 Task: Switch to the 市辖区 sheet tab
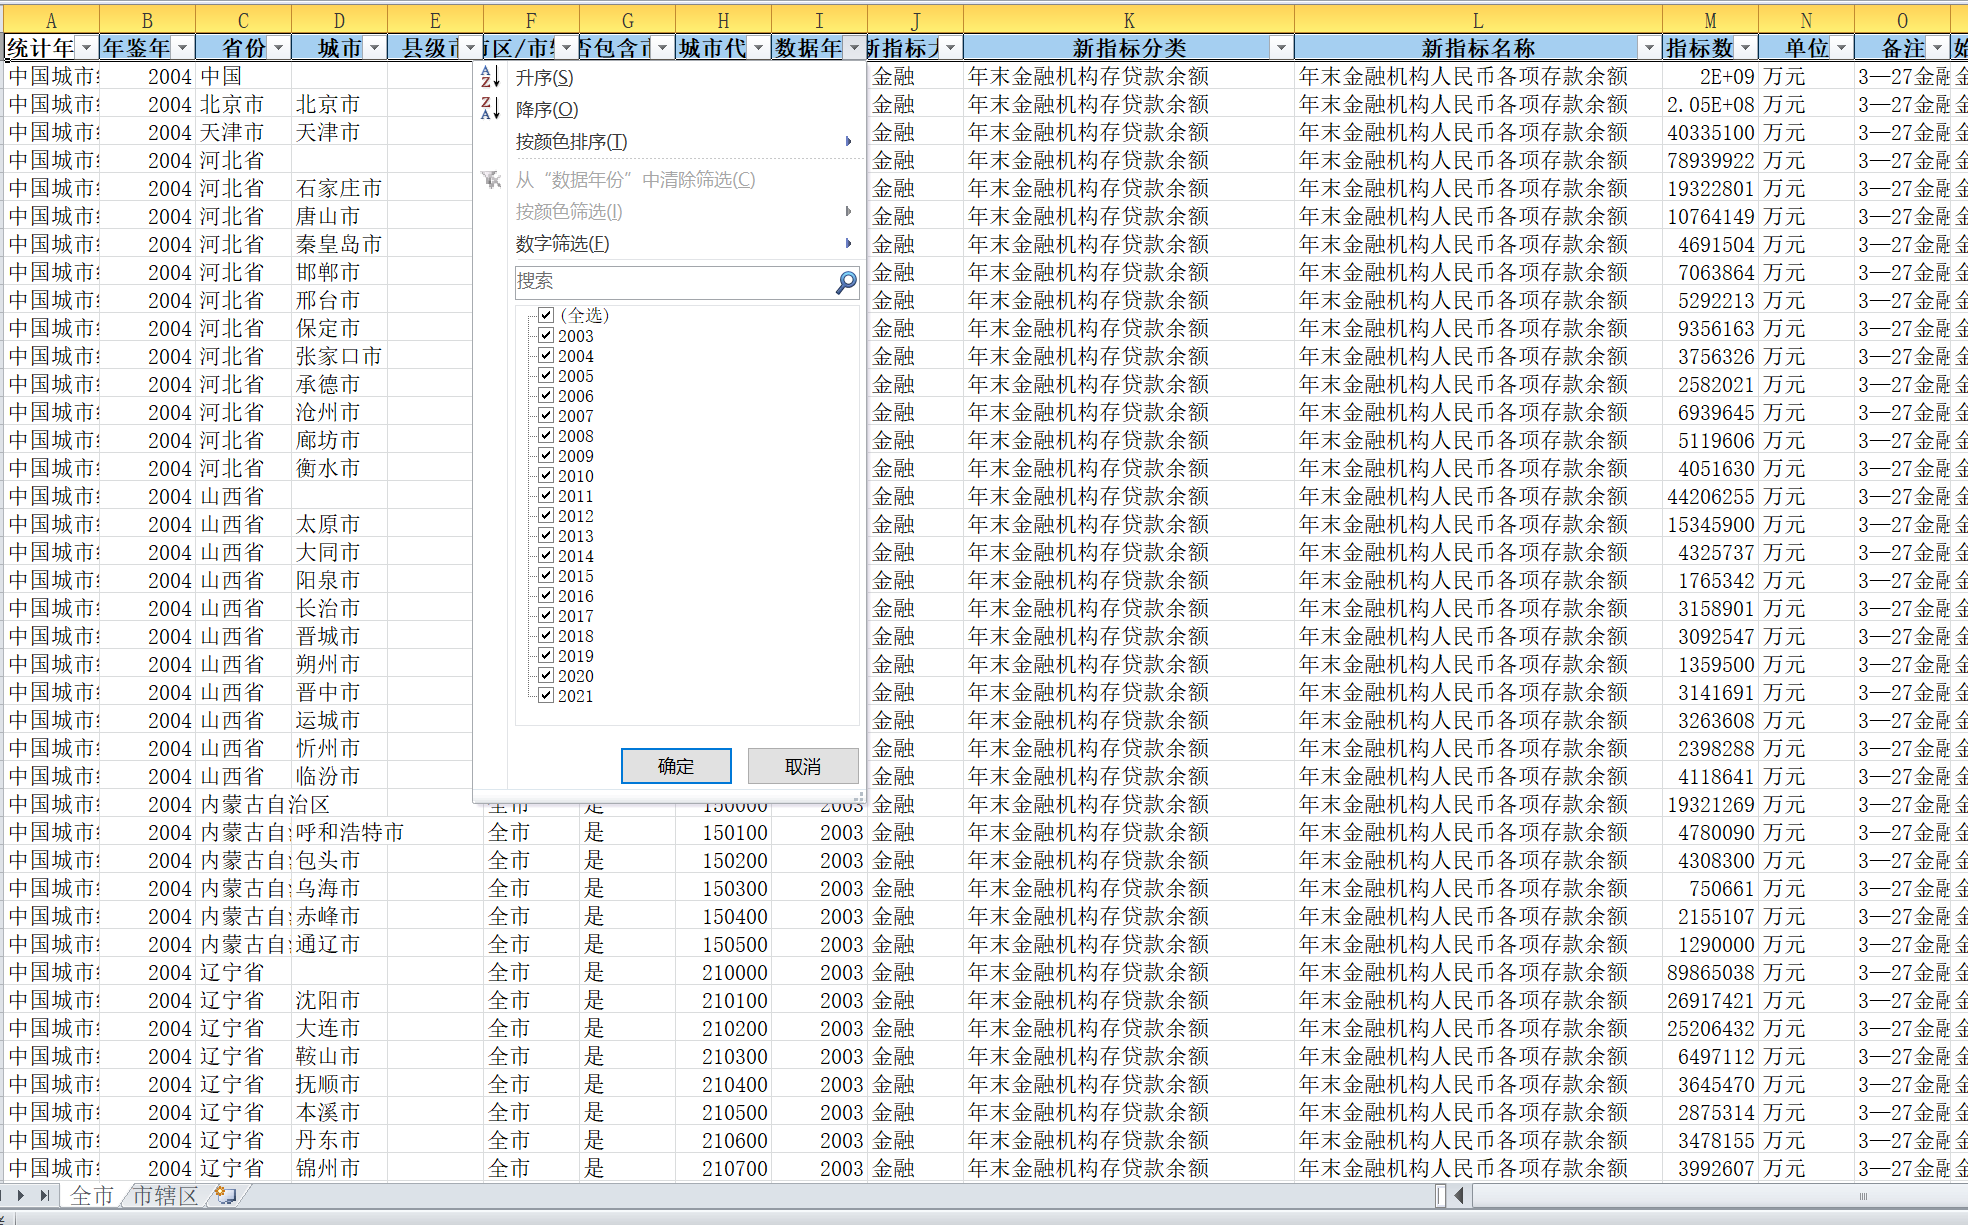165,1195
